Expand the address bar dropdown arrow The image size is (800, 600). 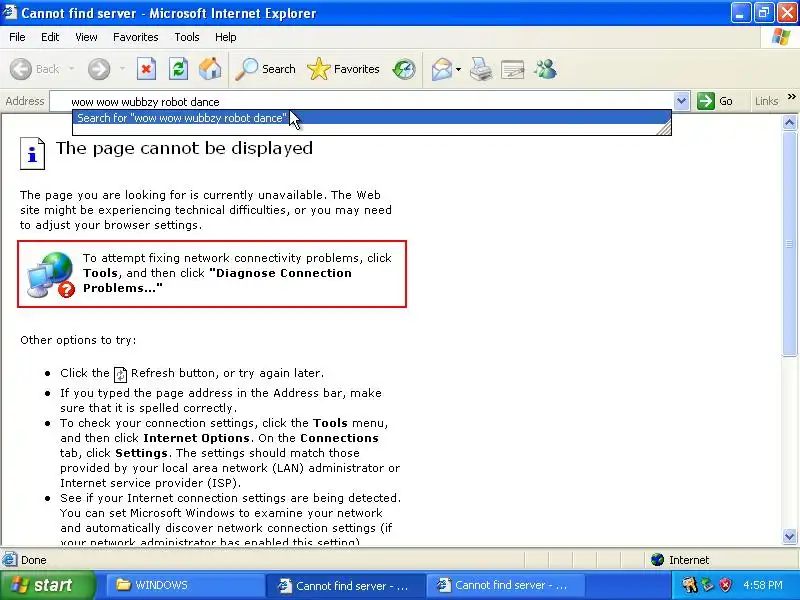682,101
